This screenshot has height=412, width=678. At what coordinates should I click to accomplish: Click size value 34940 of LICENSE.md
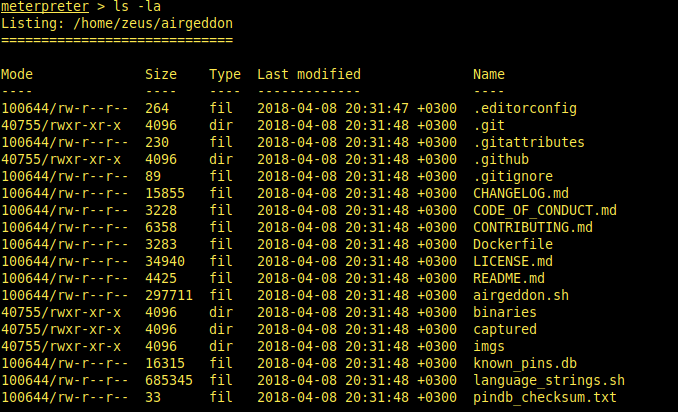[x=165, y=262]
